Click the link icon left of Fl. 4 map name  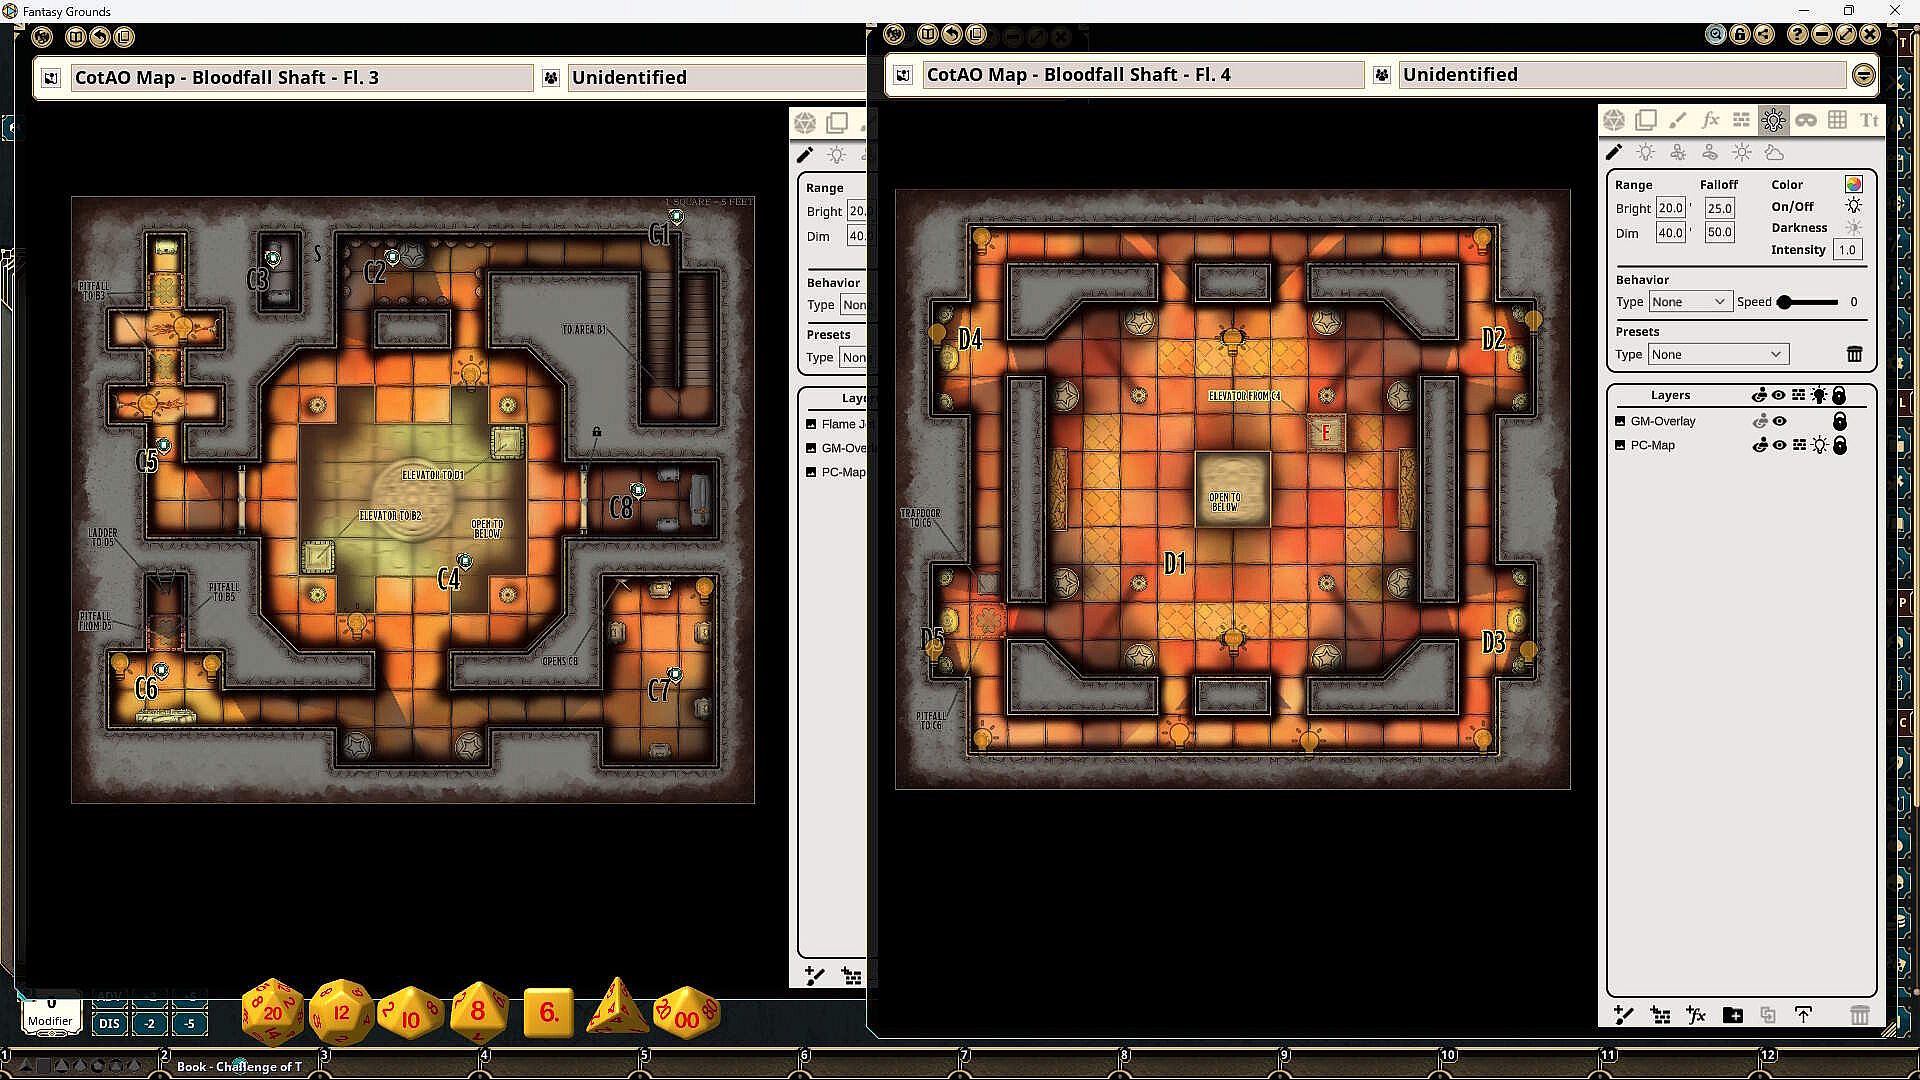coord(903,75)
